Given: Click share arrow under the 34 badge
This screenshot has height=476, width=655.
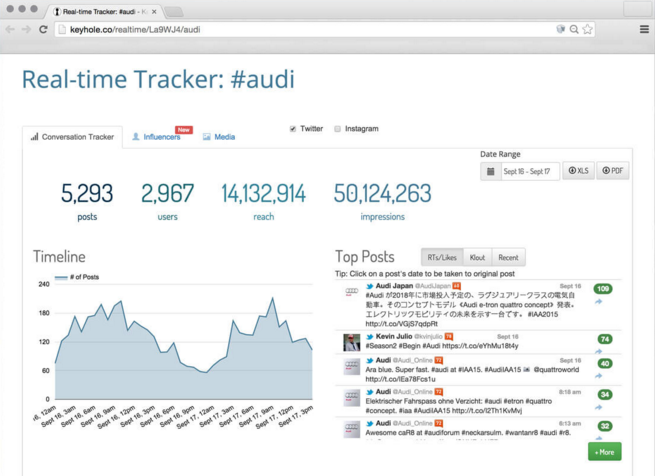Looking at the screenshot, I should [x=599, y=407].
